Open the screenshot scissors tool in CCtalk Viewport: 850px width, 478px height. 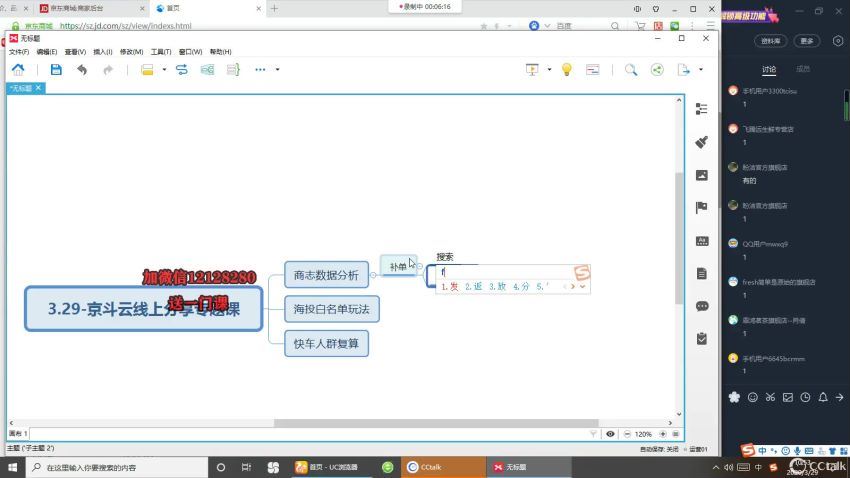[770, 397]
